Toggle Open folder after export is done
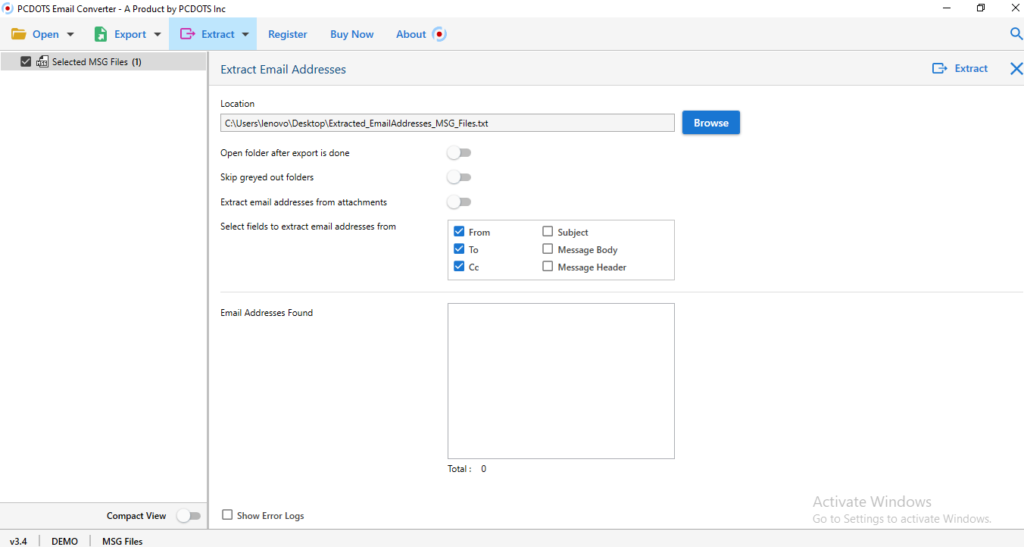Screen dimensions: 1024x547 coord(459,153)
